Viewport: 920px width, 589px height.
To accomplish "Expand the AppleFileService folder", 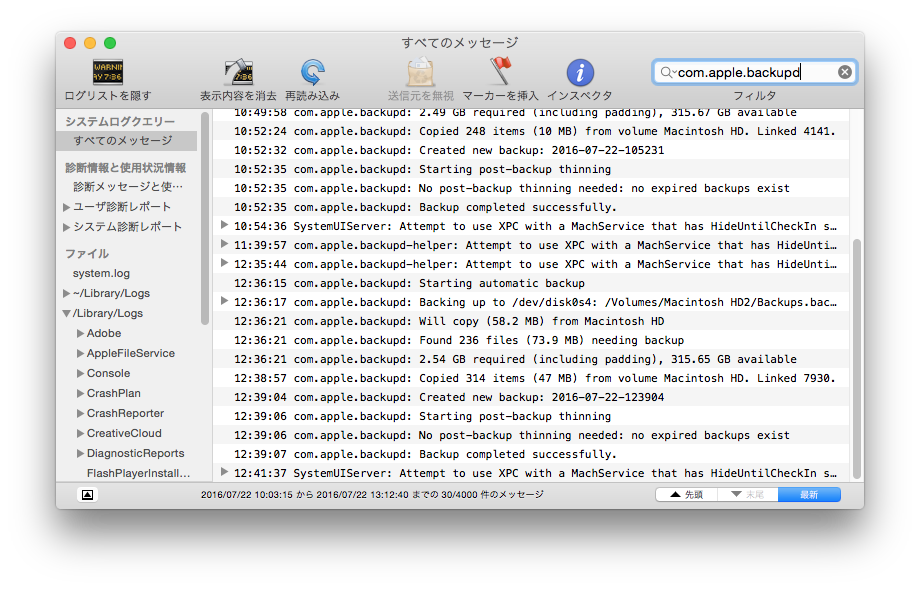I will click(80, 353).
